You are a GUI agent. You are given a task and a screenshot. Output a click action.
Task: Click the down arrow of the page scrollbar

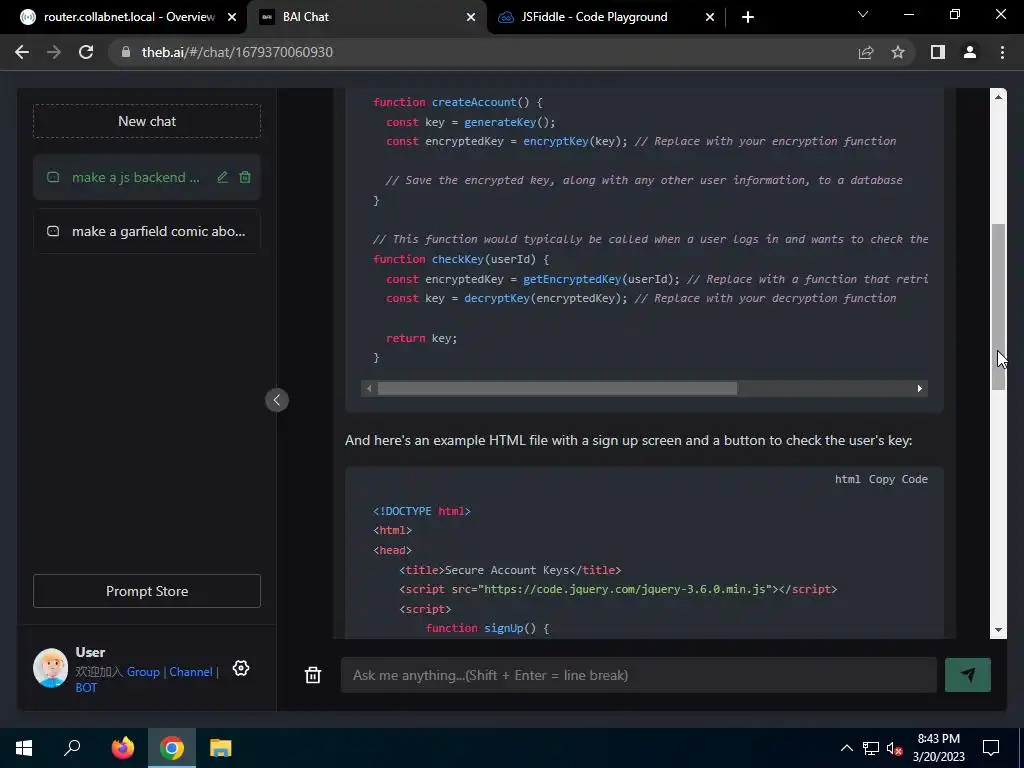[999, 630]
